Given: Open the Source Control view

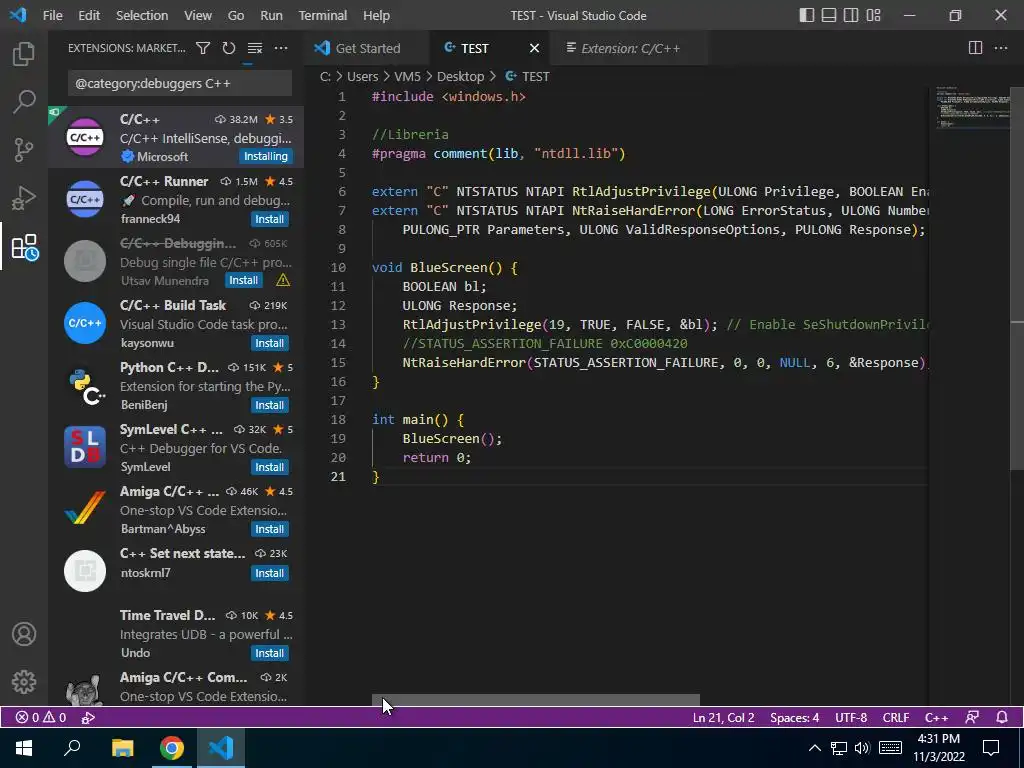Looking at the screenshot, I should (x=24, y=150).
